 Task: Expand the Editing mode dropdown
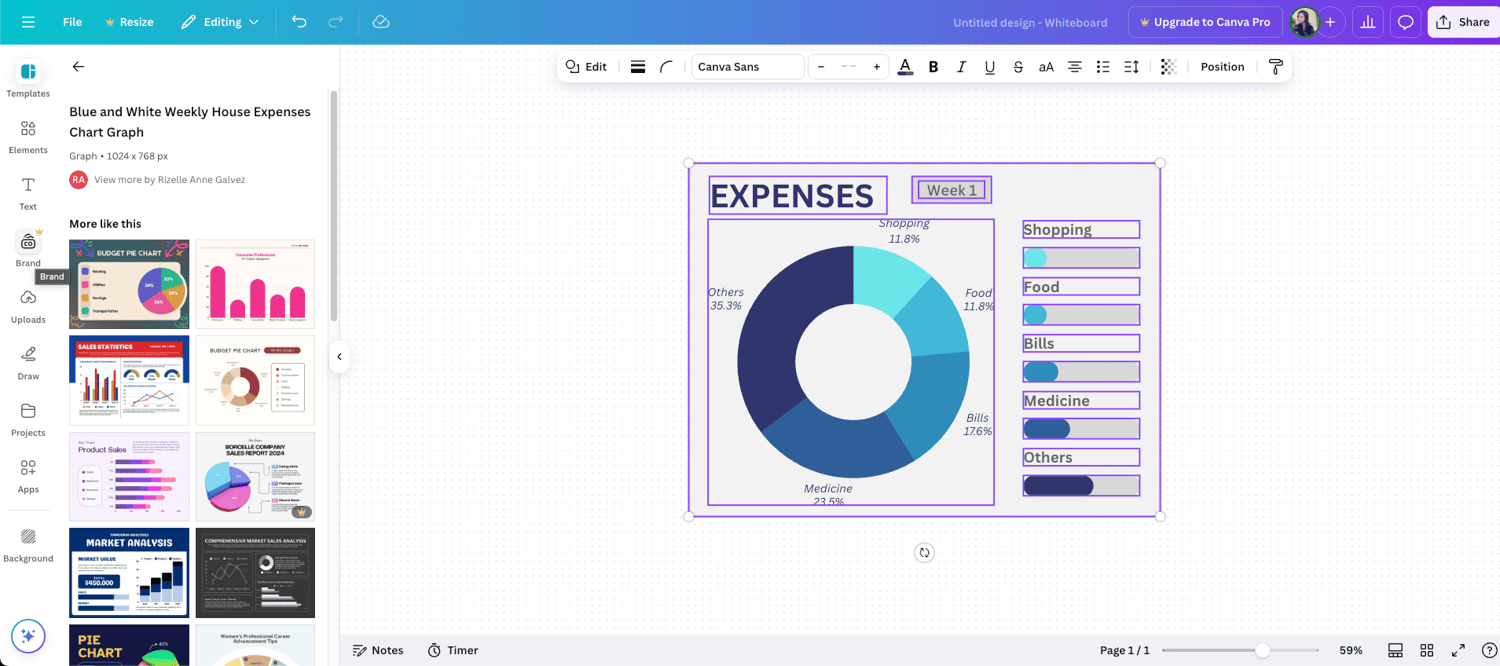coord(220,22)
